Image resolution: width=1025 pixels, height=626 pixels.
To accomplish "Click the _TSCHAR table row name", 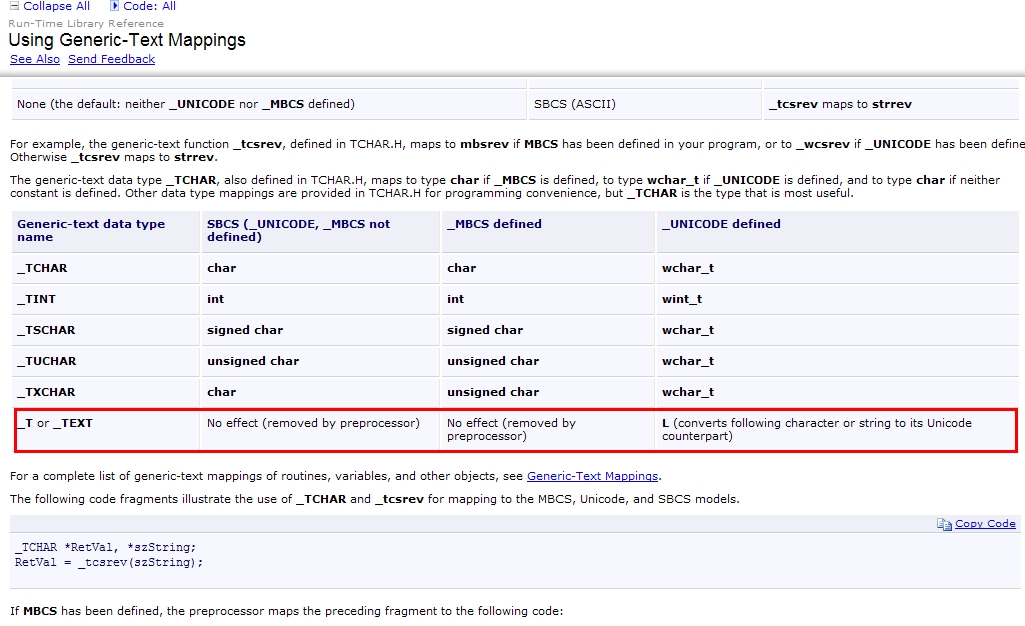I will pyautogui.click(x=46, y=330).
